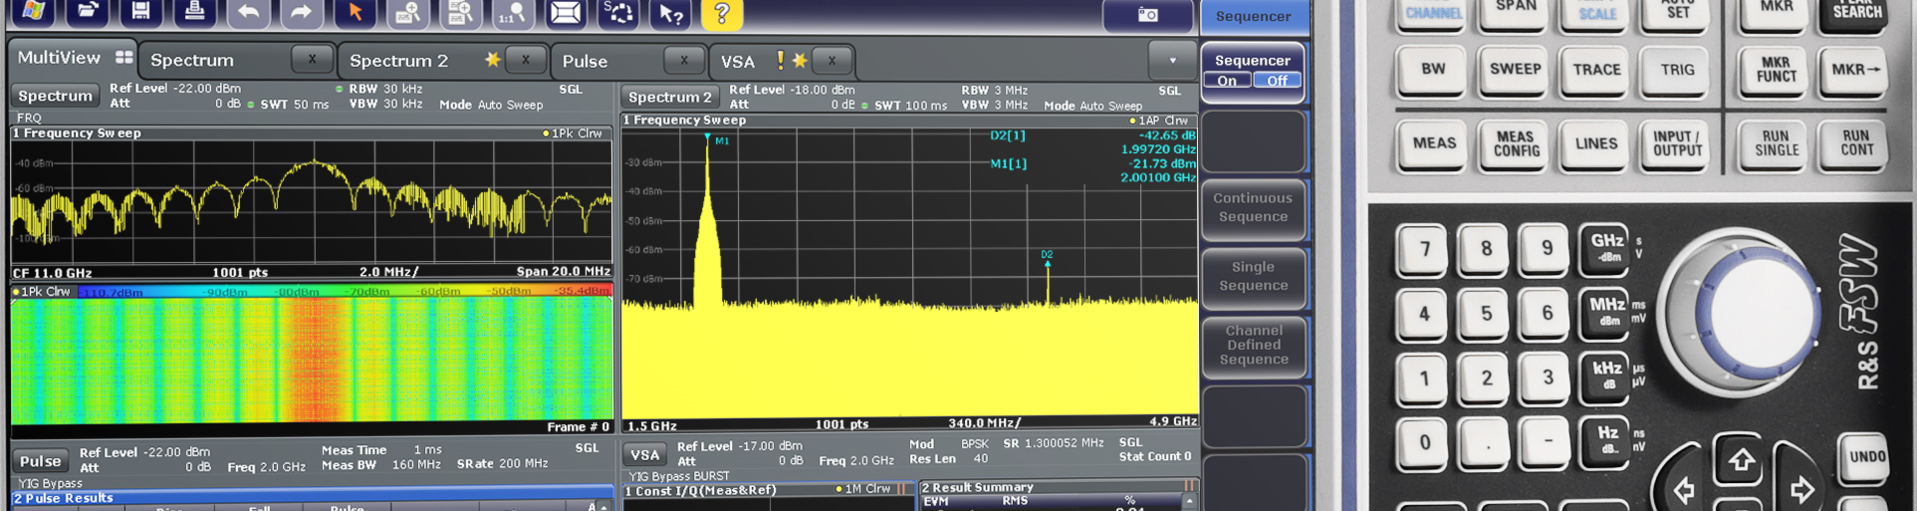Switch to the Pulse tab

coord(585,61)
